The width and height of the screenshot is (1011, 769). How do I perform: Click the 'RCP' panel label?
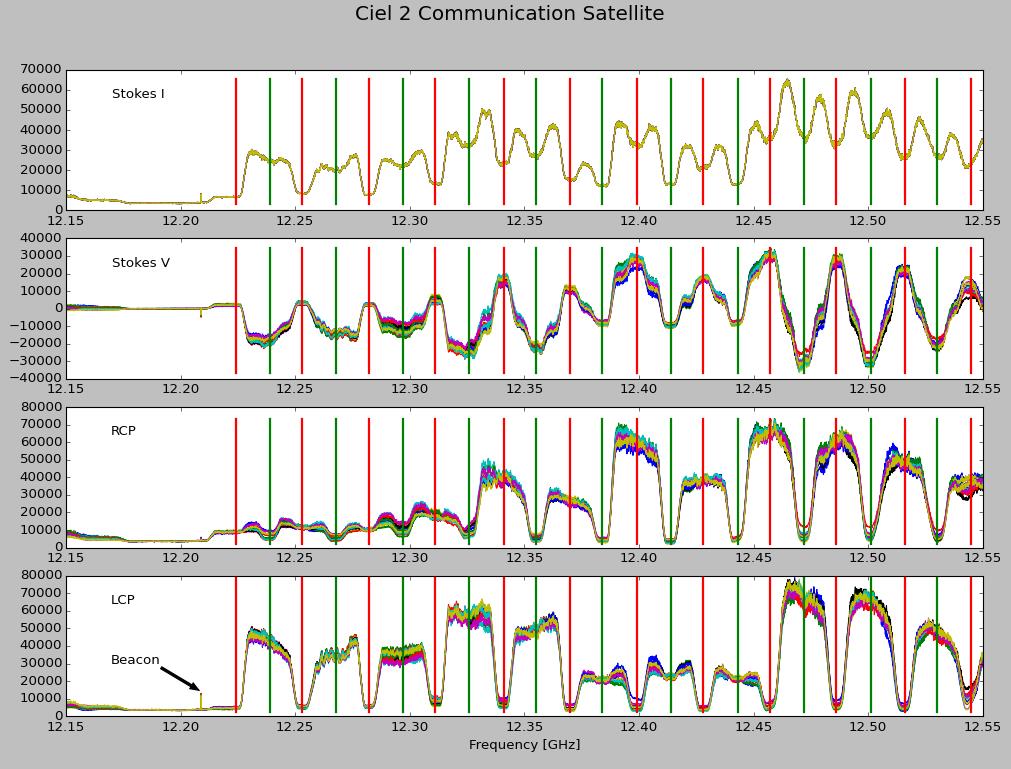click(x=123, y=431)
